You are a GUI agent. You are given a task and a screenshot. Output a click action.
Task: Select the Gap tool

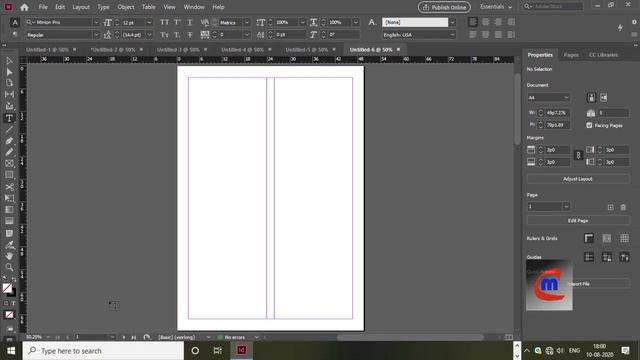pos(9,94)
